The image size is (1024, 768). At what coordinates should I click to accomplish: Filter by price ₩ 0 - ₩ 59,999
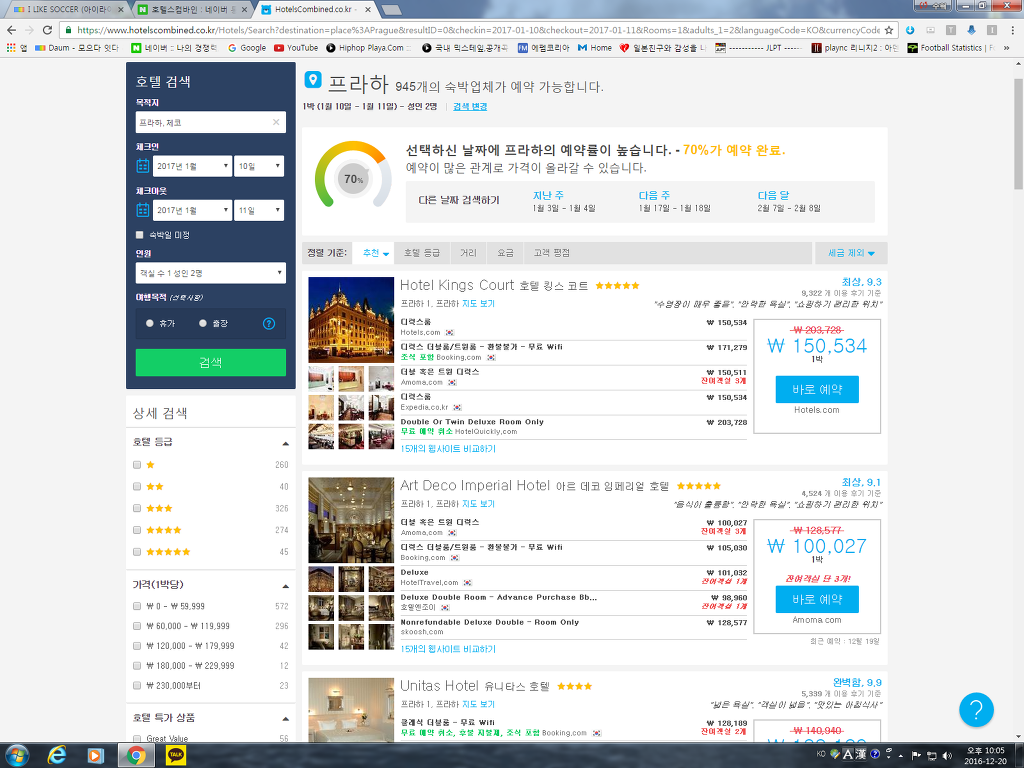[x=136, y=606]
